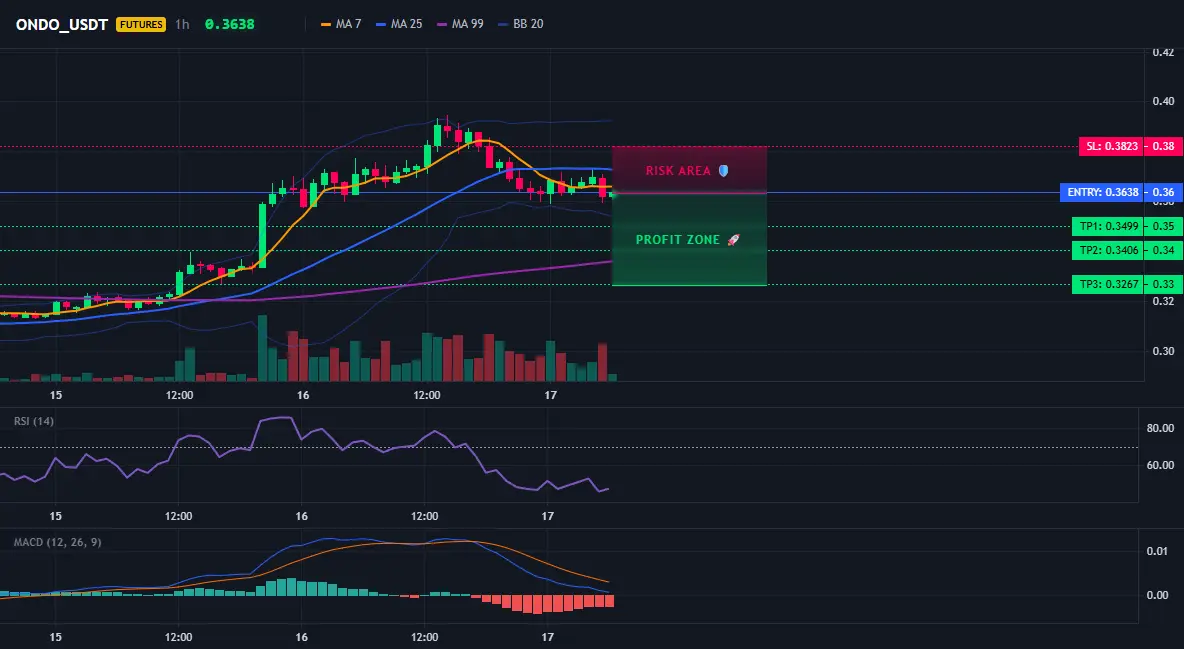Select the red SL: 0.3823 price tag
This screenshot has width=1184, height=649.
pos(1111,146)
